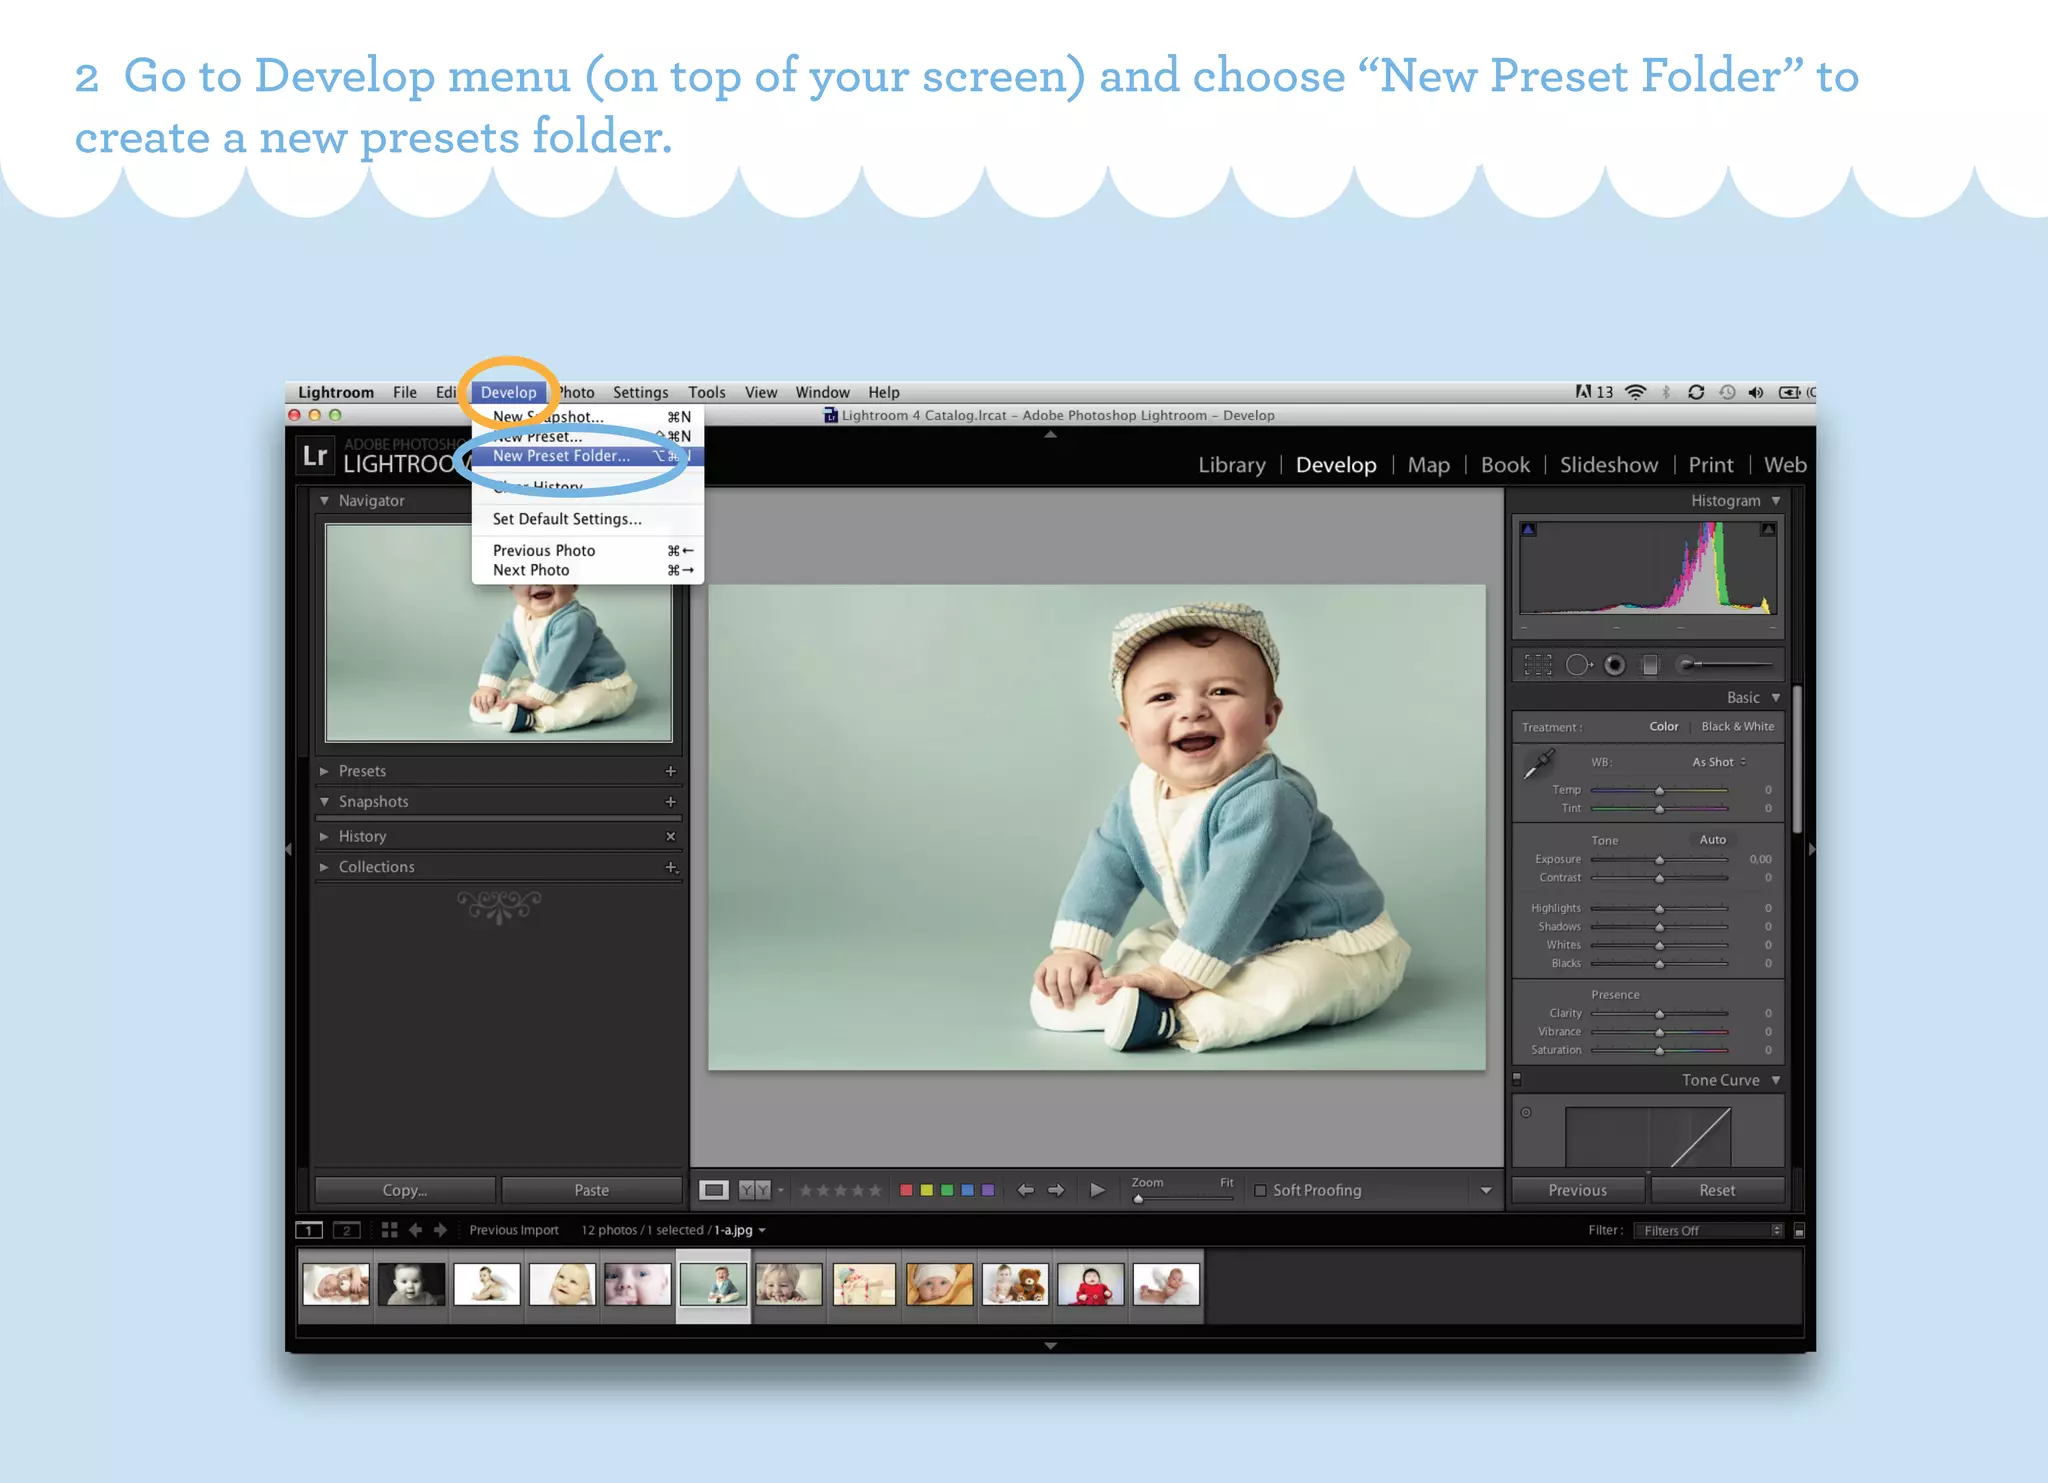Open the WB As Shot dropdown
This screenshot has width=2048, height=1483.
1718,762
